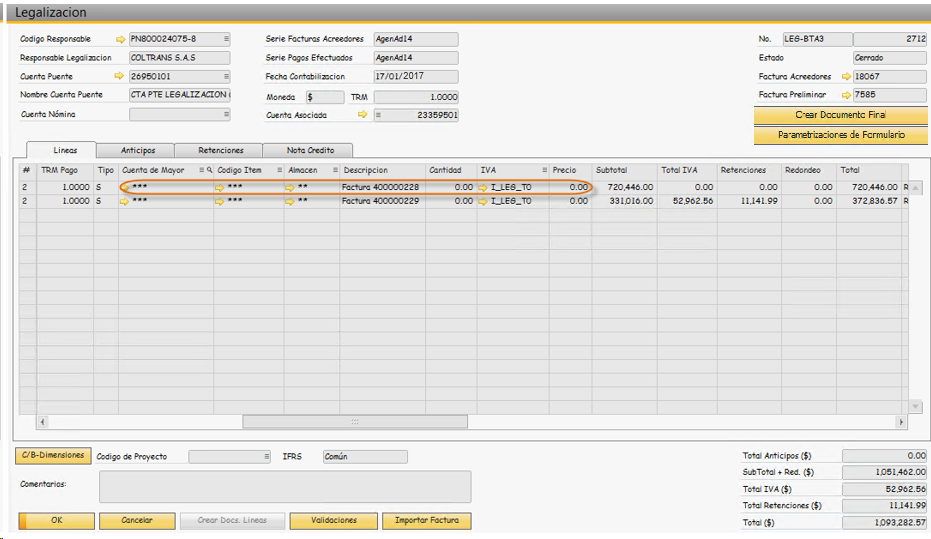This screenshot has height=539, width=931.
Task: Open the IFRS dropdown showing Común
Action: pyautogui.click(x=364, y=457)
